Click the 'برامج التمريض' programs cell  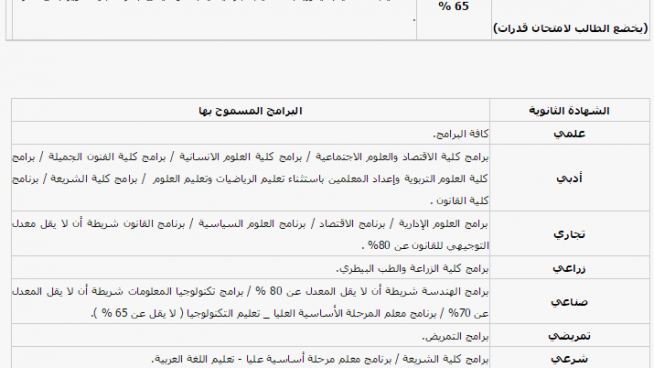pos(455,336)
